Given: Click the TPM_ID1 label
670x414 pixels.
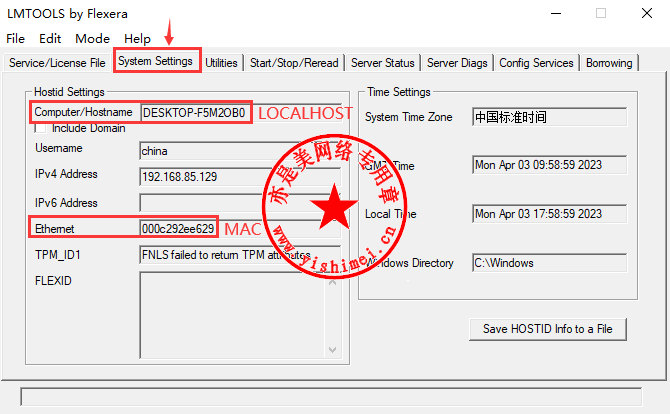Looking at the screenshot, I should tap(58, 255).
